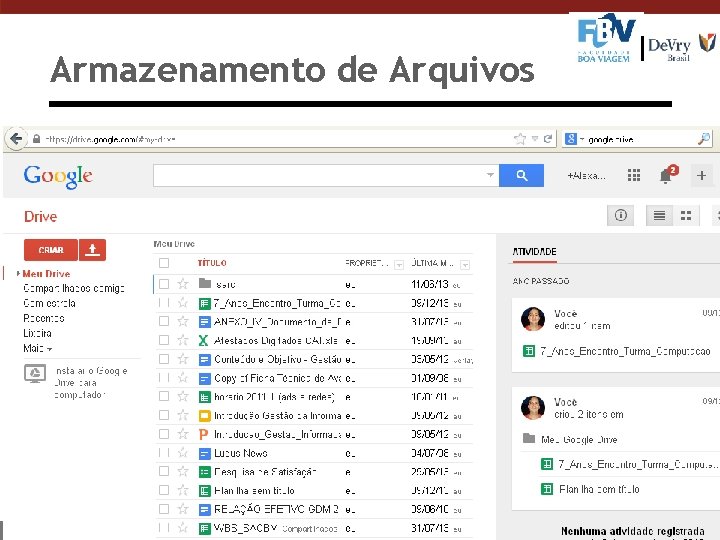Open the Google search options dropdown arrow
The height and width of the screenshot is (540, 720).
point(490,175)
